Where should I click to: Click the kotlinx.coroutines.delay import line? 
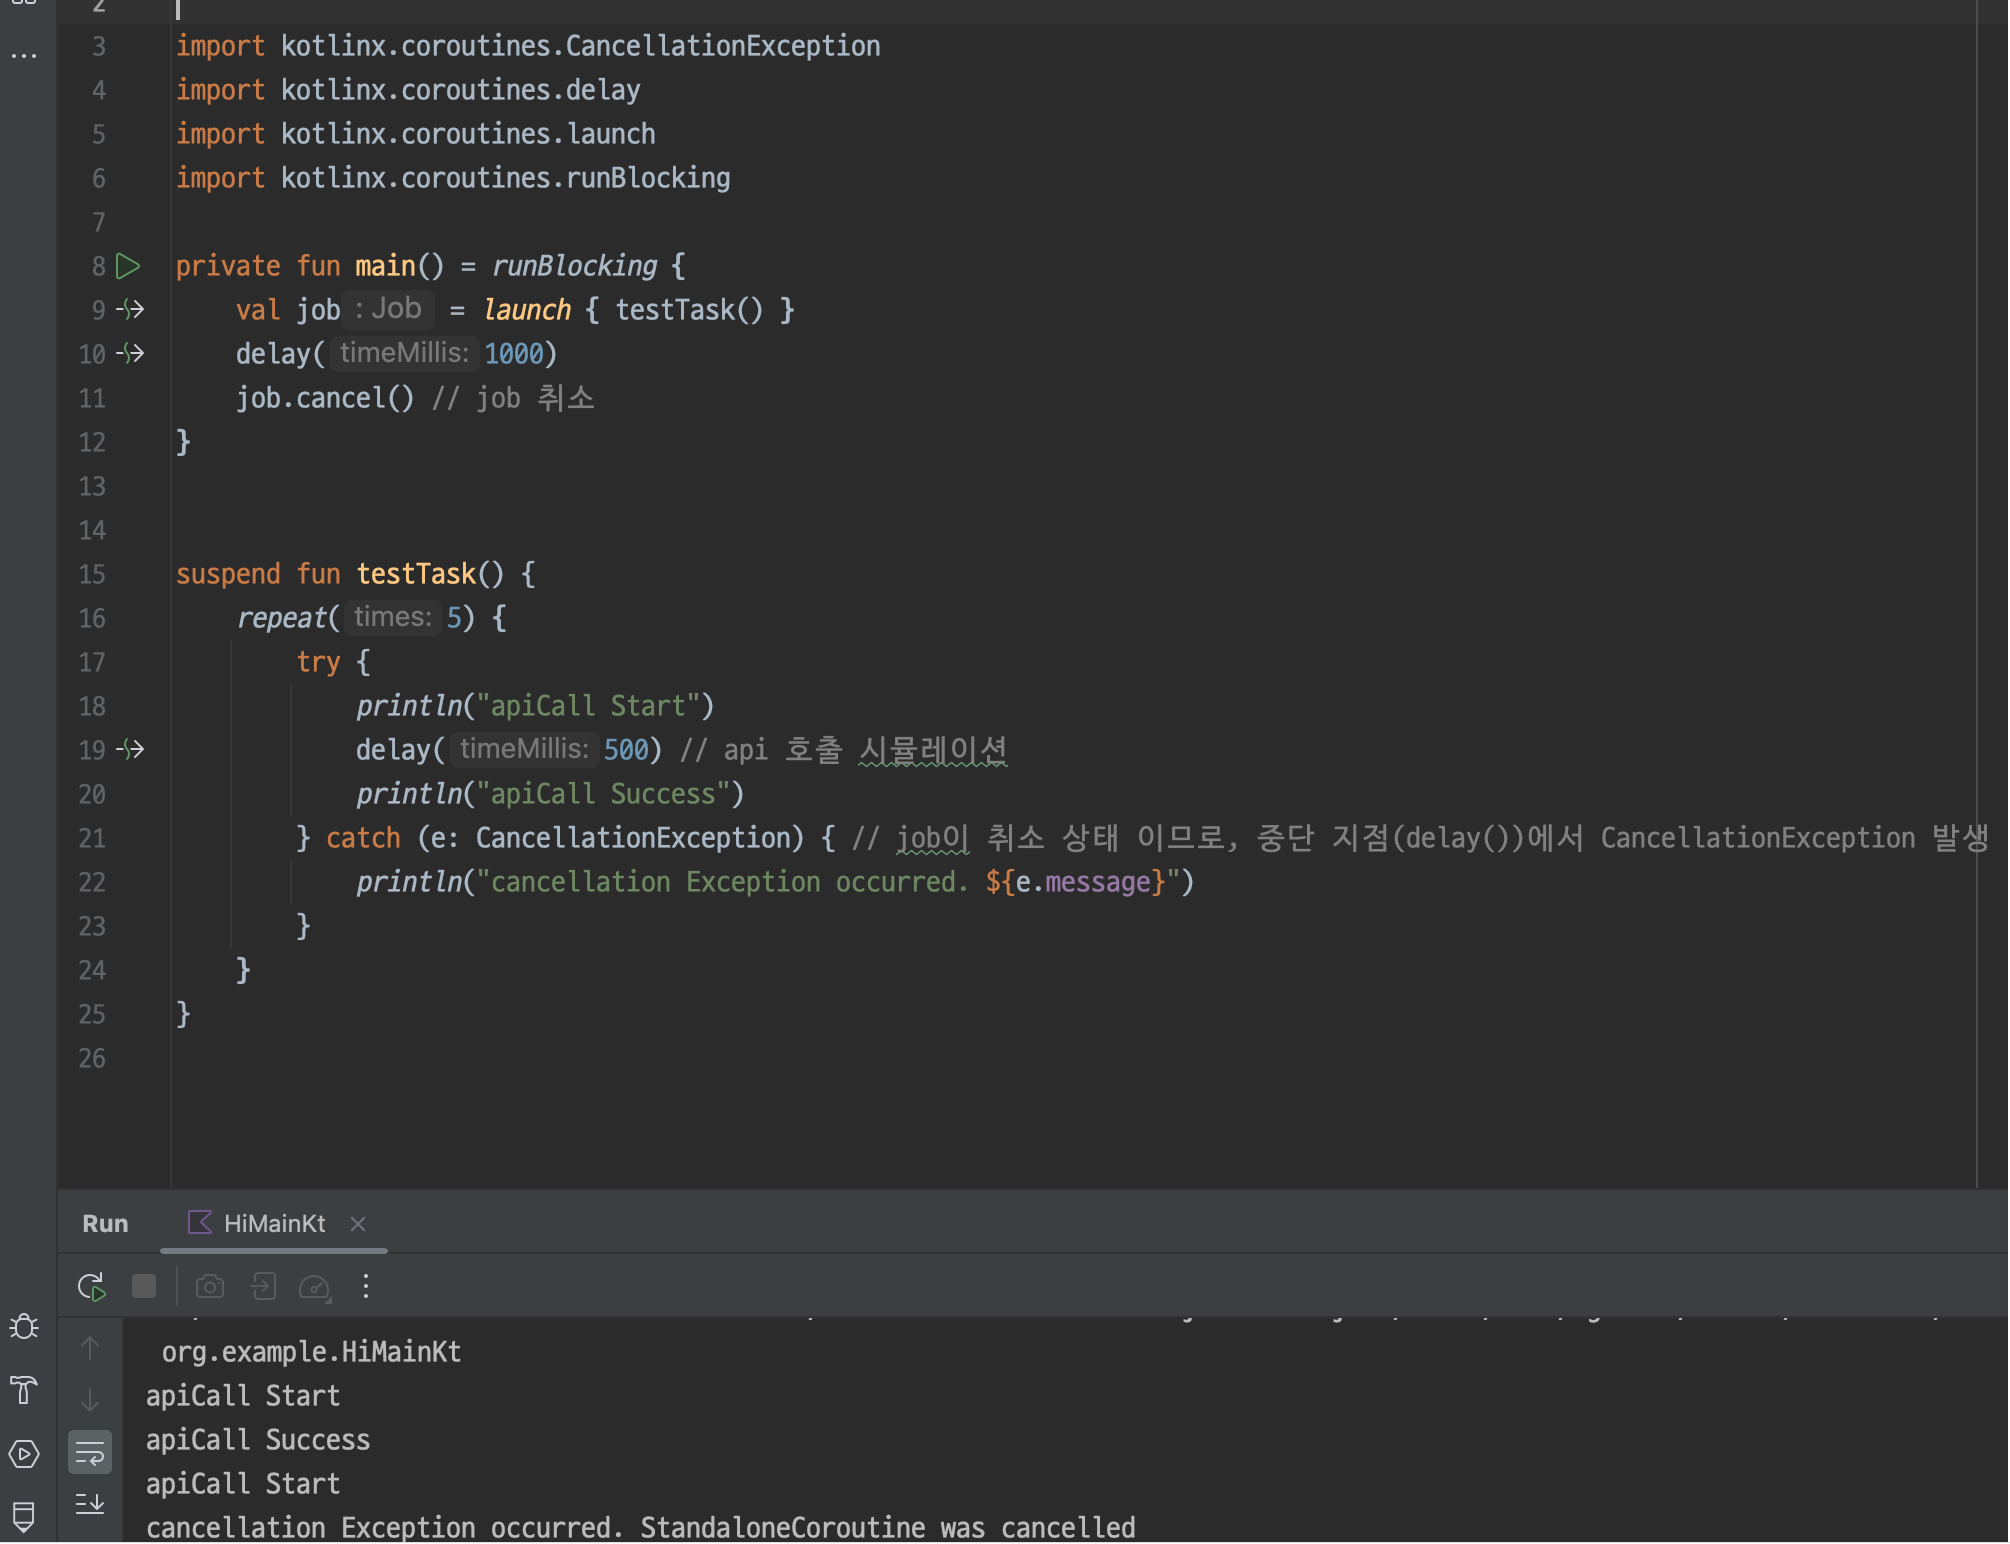coord(408,90)
